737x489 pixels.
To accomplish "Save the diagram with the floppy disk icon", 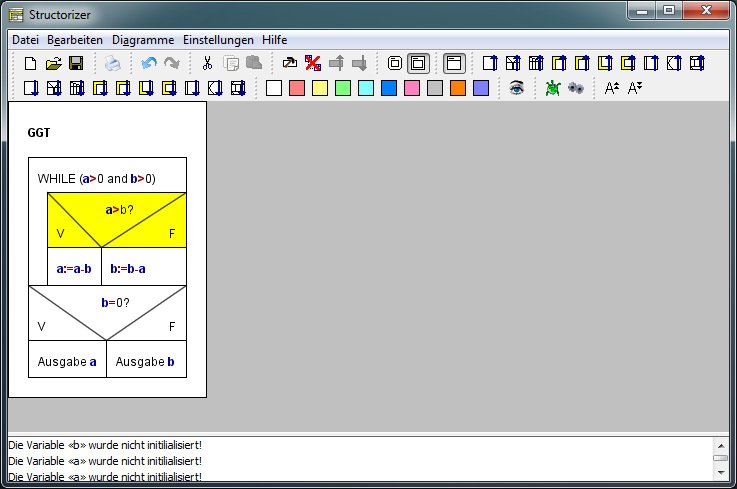I will pos(76,63).
